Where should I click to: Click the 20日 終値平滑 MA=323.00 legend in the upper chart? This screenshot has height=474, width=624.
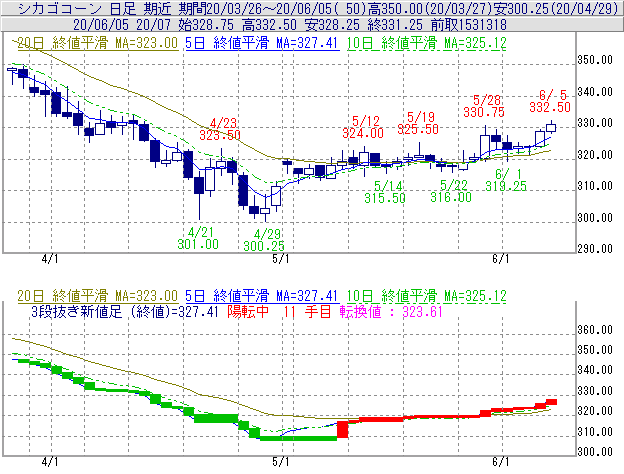point(97,43)
